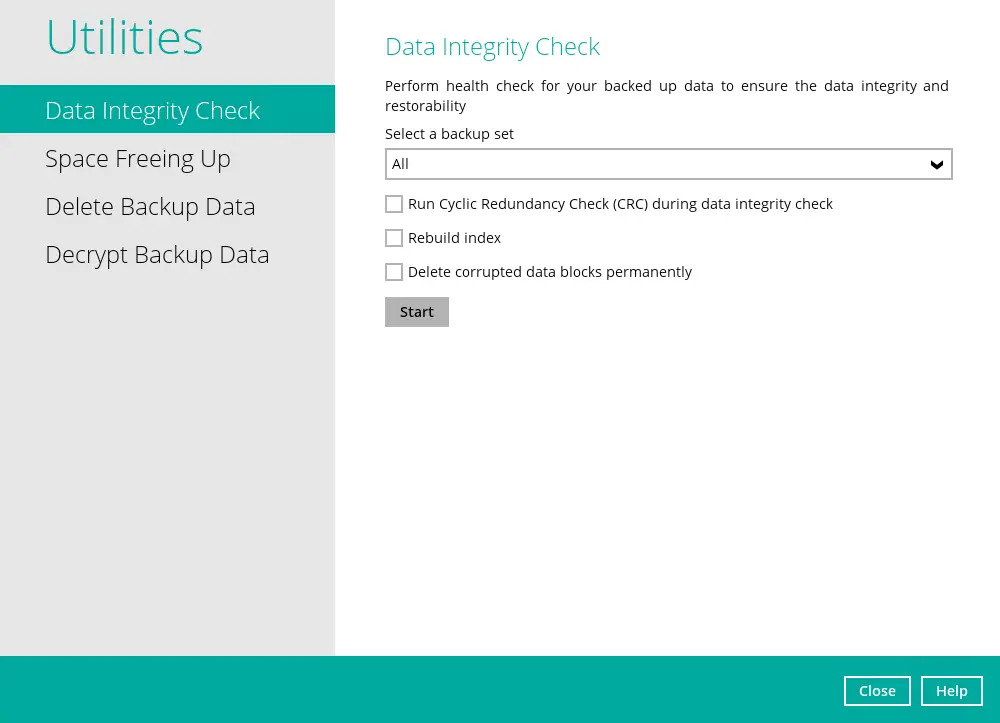Click the health check description text
The image size is (1000, 723).
[666, 96]
